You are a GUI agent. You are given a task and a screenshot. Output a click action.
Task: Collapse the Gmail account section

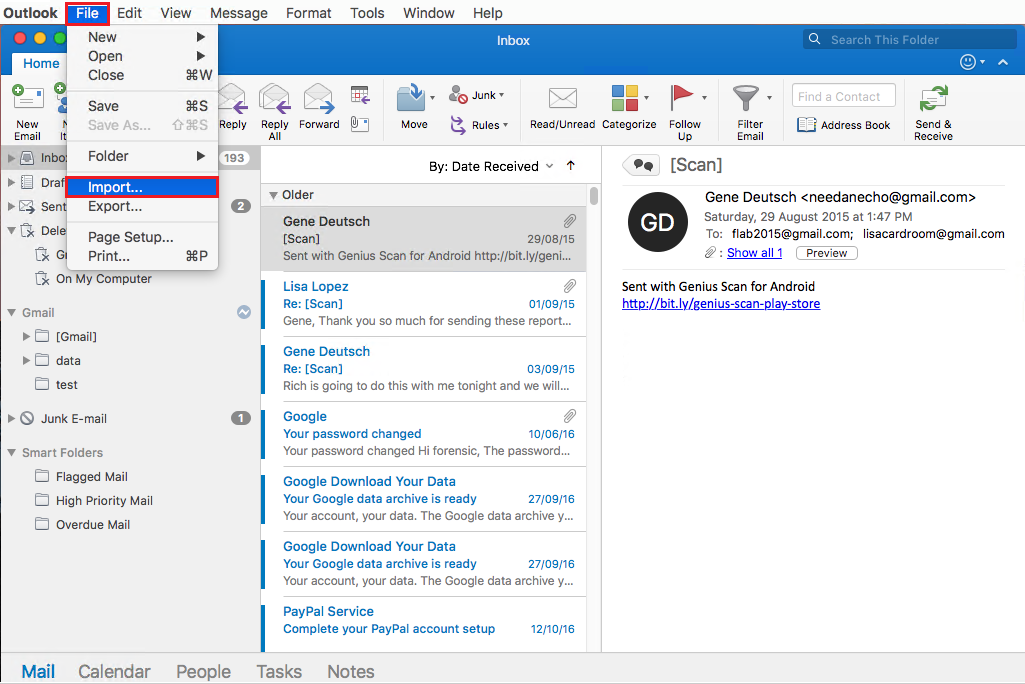(11, 313)
